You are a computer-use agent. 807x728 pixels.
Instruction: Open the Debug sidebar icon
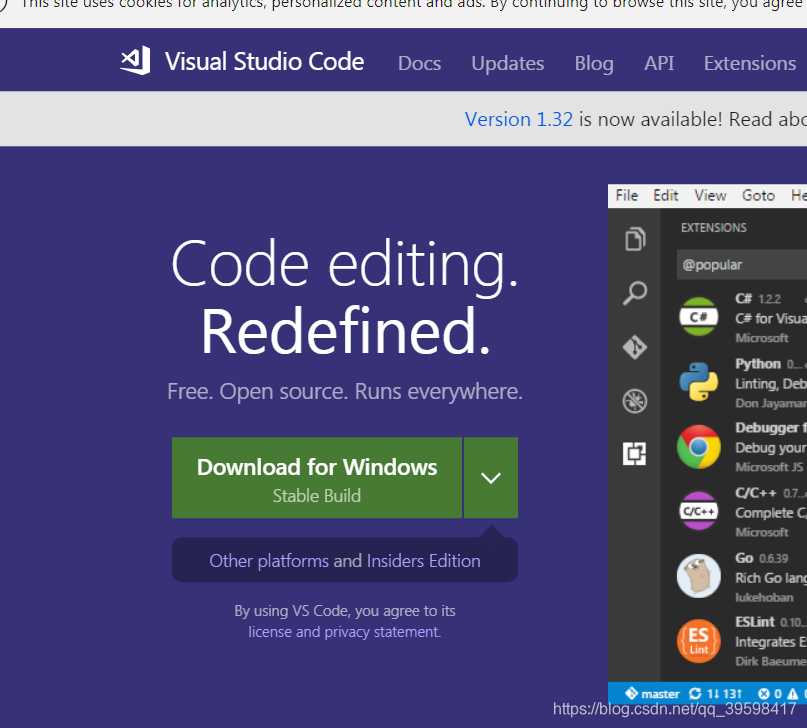tap(636, 400)
